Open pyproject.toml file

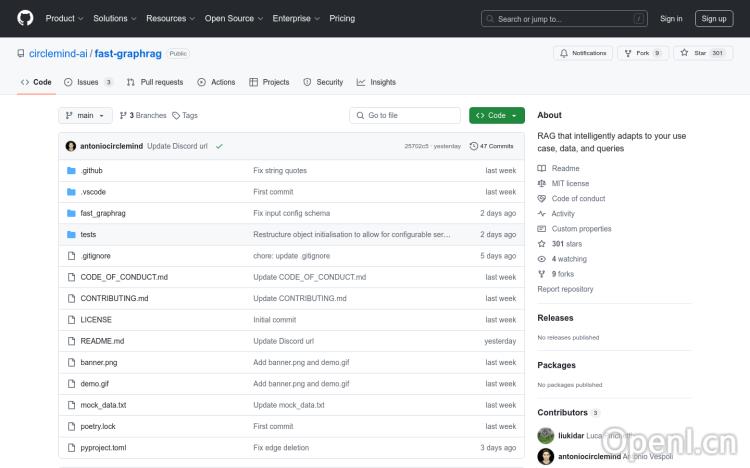[x=103, y=447]
